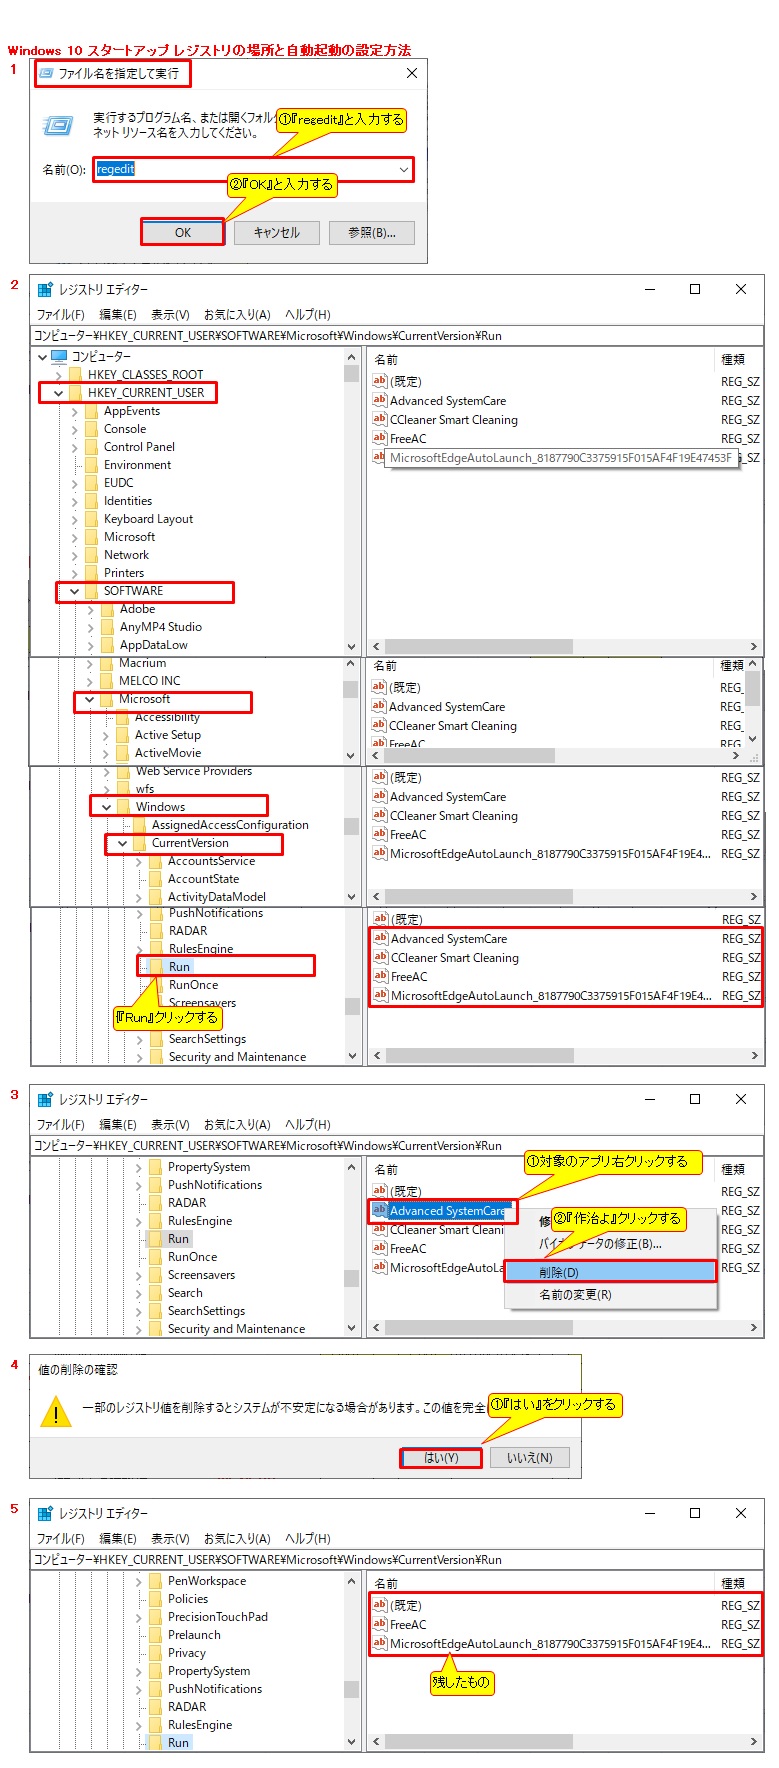Click OK in the Run dialog

click(182, 232)
